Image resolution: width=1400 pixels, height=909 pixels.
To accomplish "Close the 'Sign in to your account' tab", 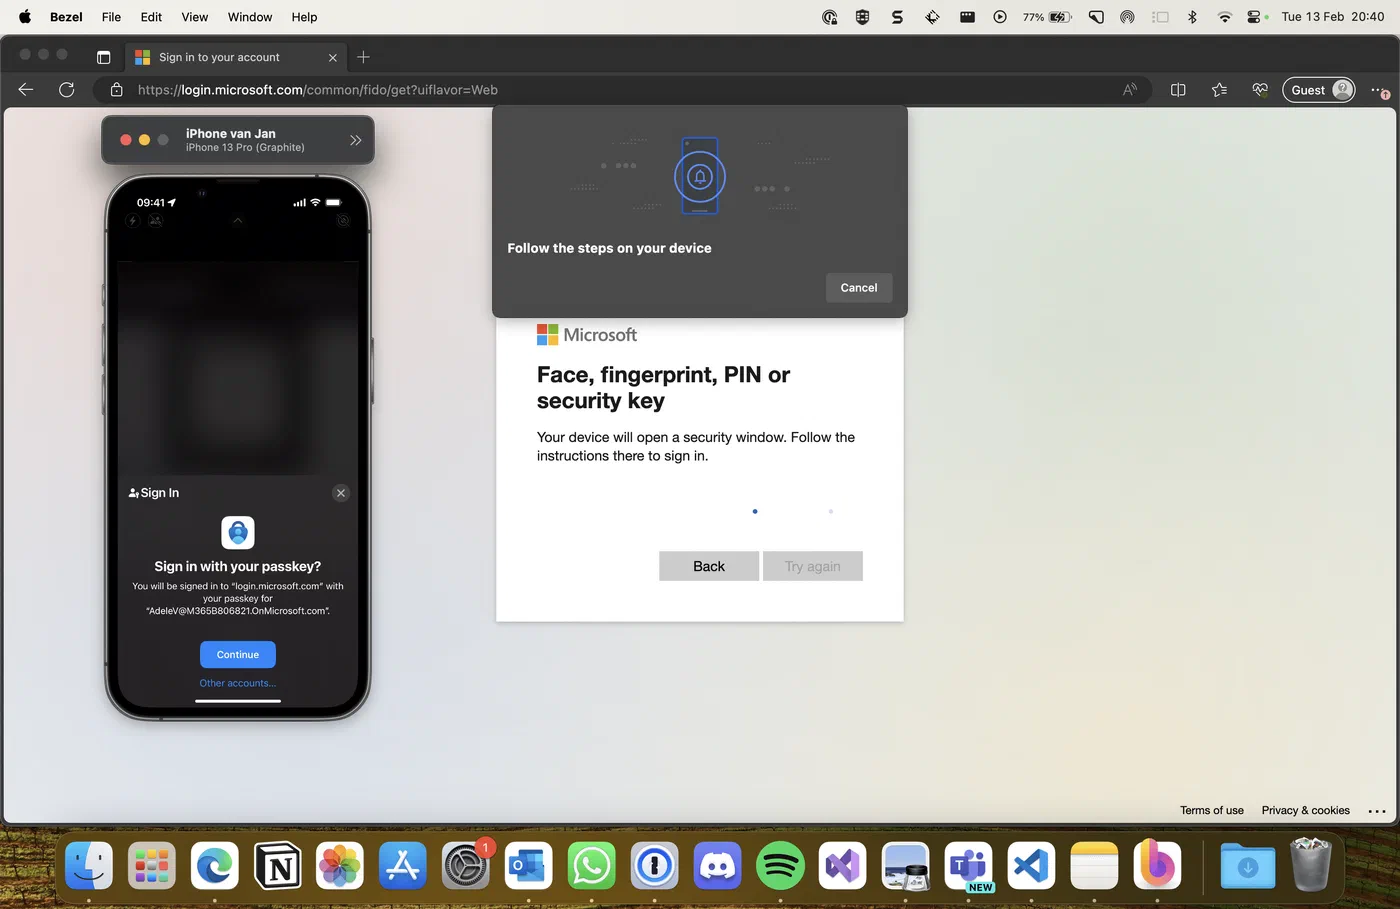I will point(333,58).
